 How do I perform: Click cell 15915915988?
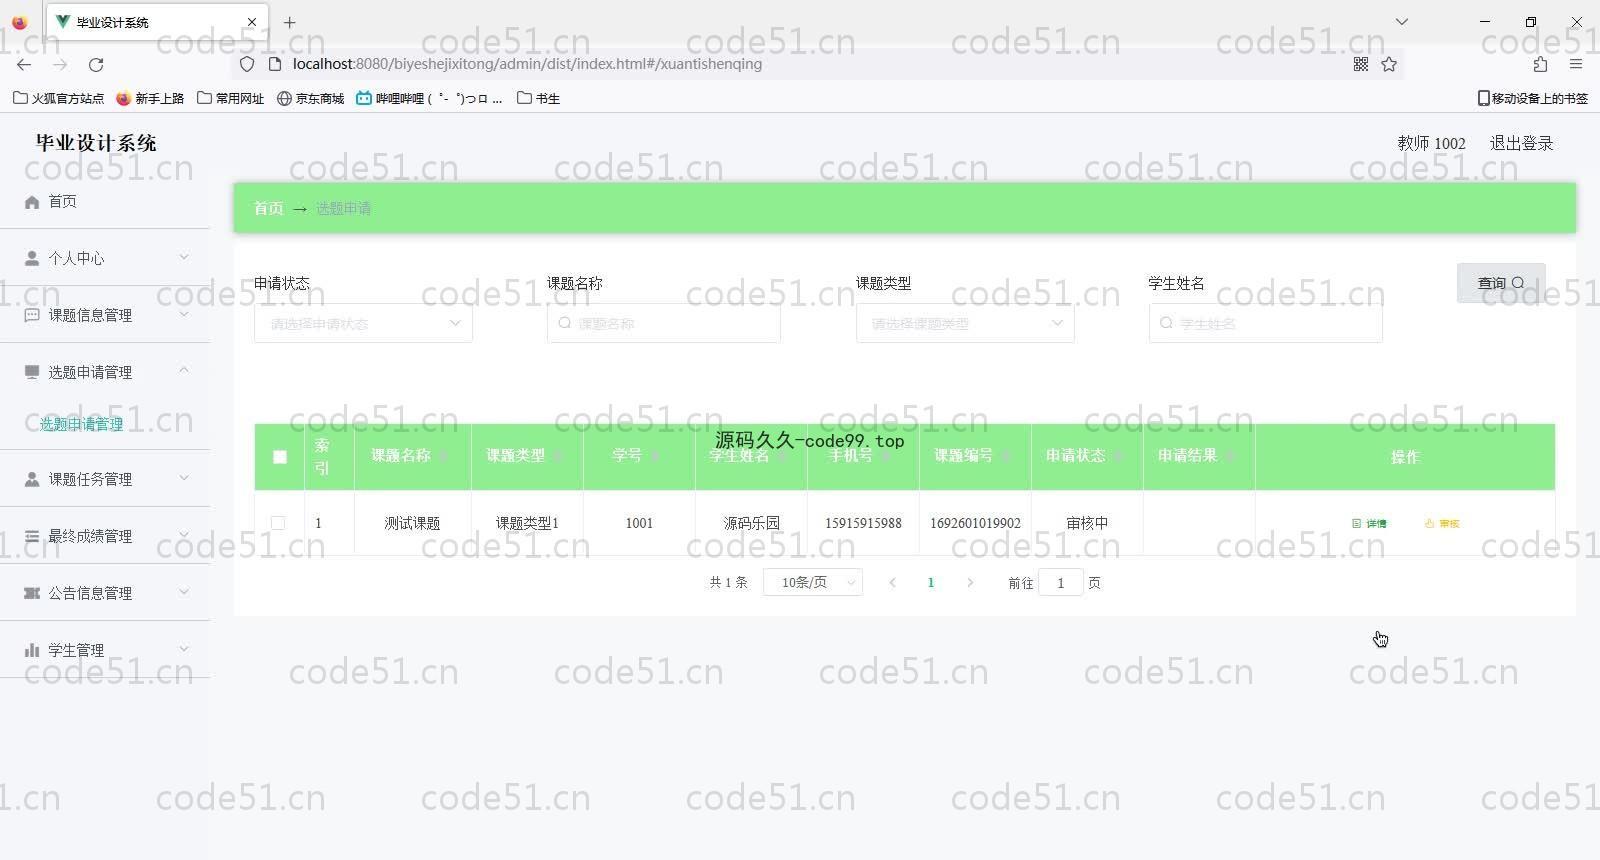(863, 523)
